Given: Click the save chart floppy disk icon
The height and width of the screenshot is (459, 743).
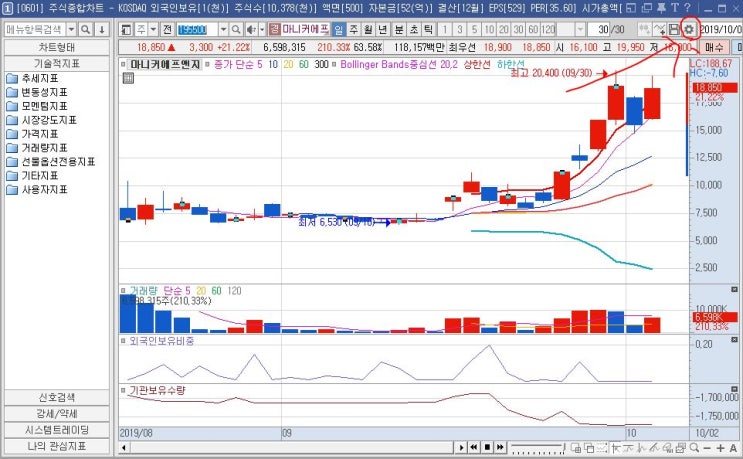Looking at the screenshot, I should click(x=674, y=30).
